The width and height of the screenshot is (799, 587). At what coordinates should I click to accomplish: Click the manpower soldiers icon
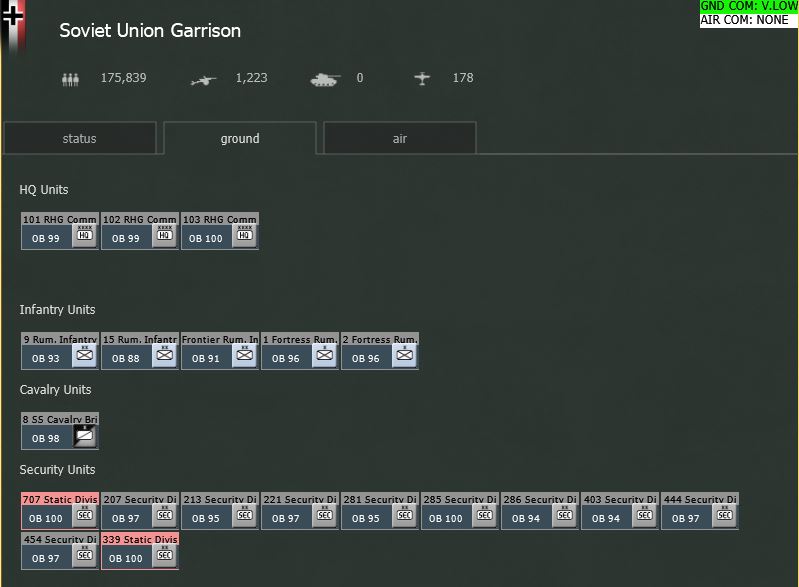pyautogui.click(x=70, y=79)
